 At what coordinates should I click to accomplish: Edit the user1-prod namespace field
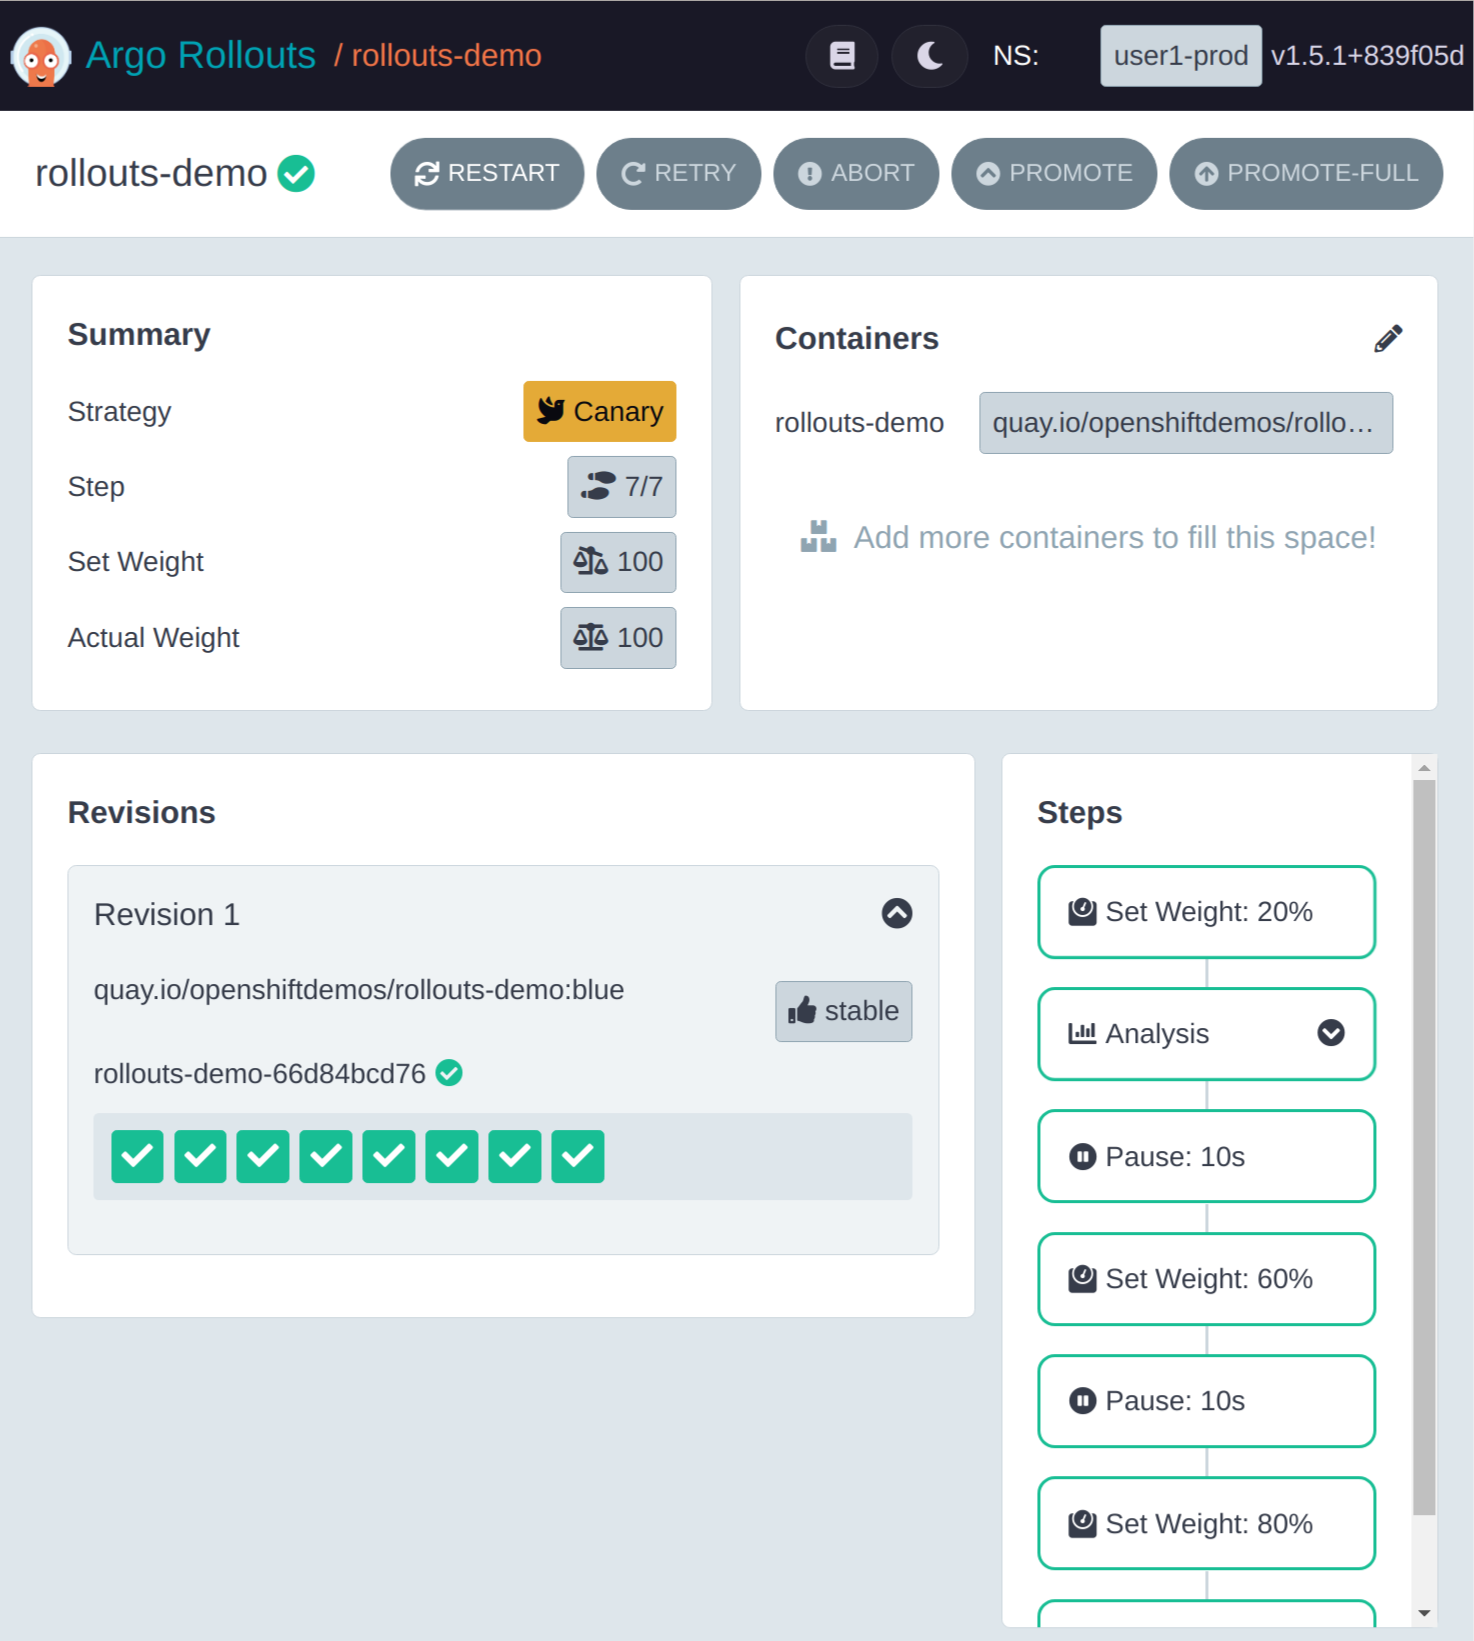click(1180, 56)
